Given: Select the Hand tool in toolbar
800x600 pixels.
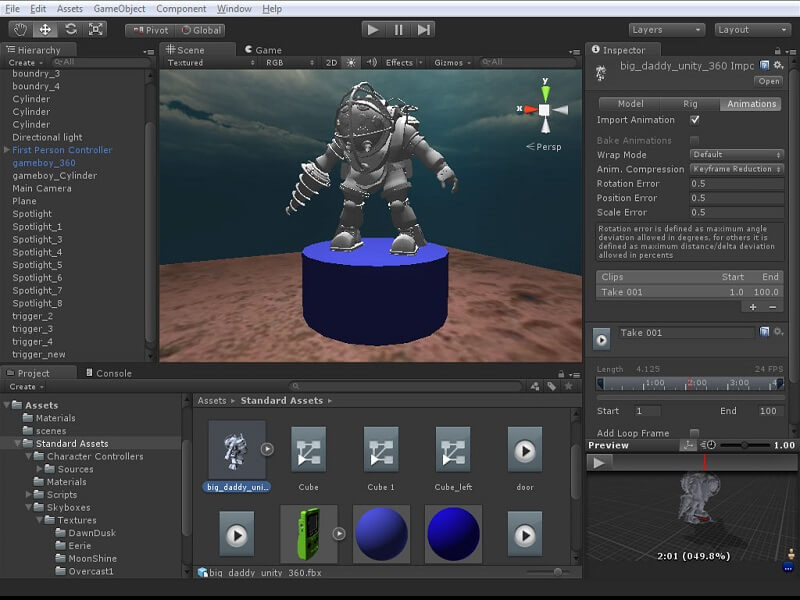Looking at the screenshot, I should [19, 30].
